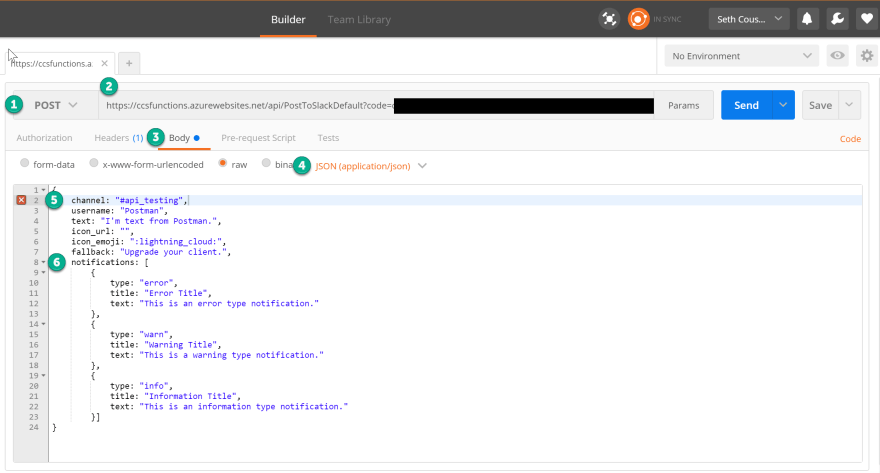
Task: Select the x-www-form-urlencoded body option
Action: [x=94, y=164]
